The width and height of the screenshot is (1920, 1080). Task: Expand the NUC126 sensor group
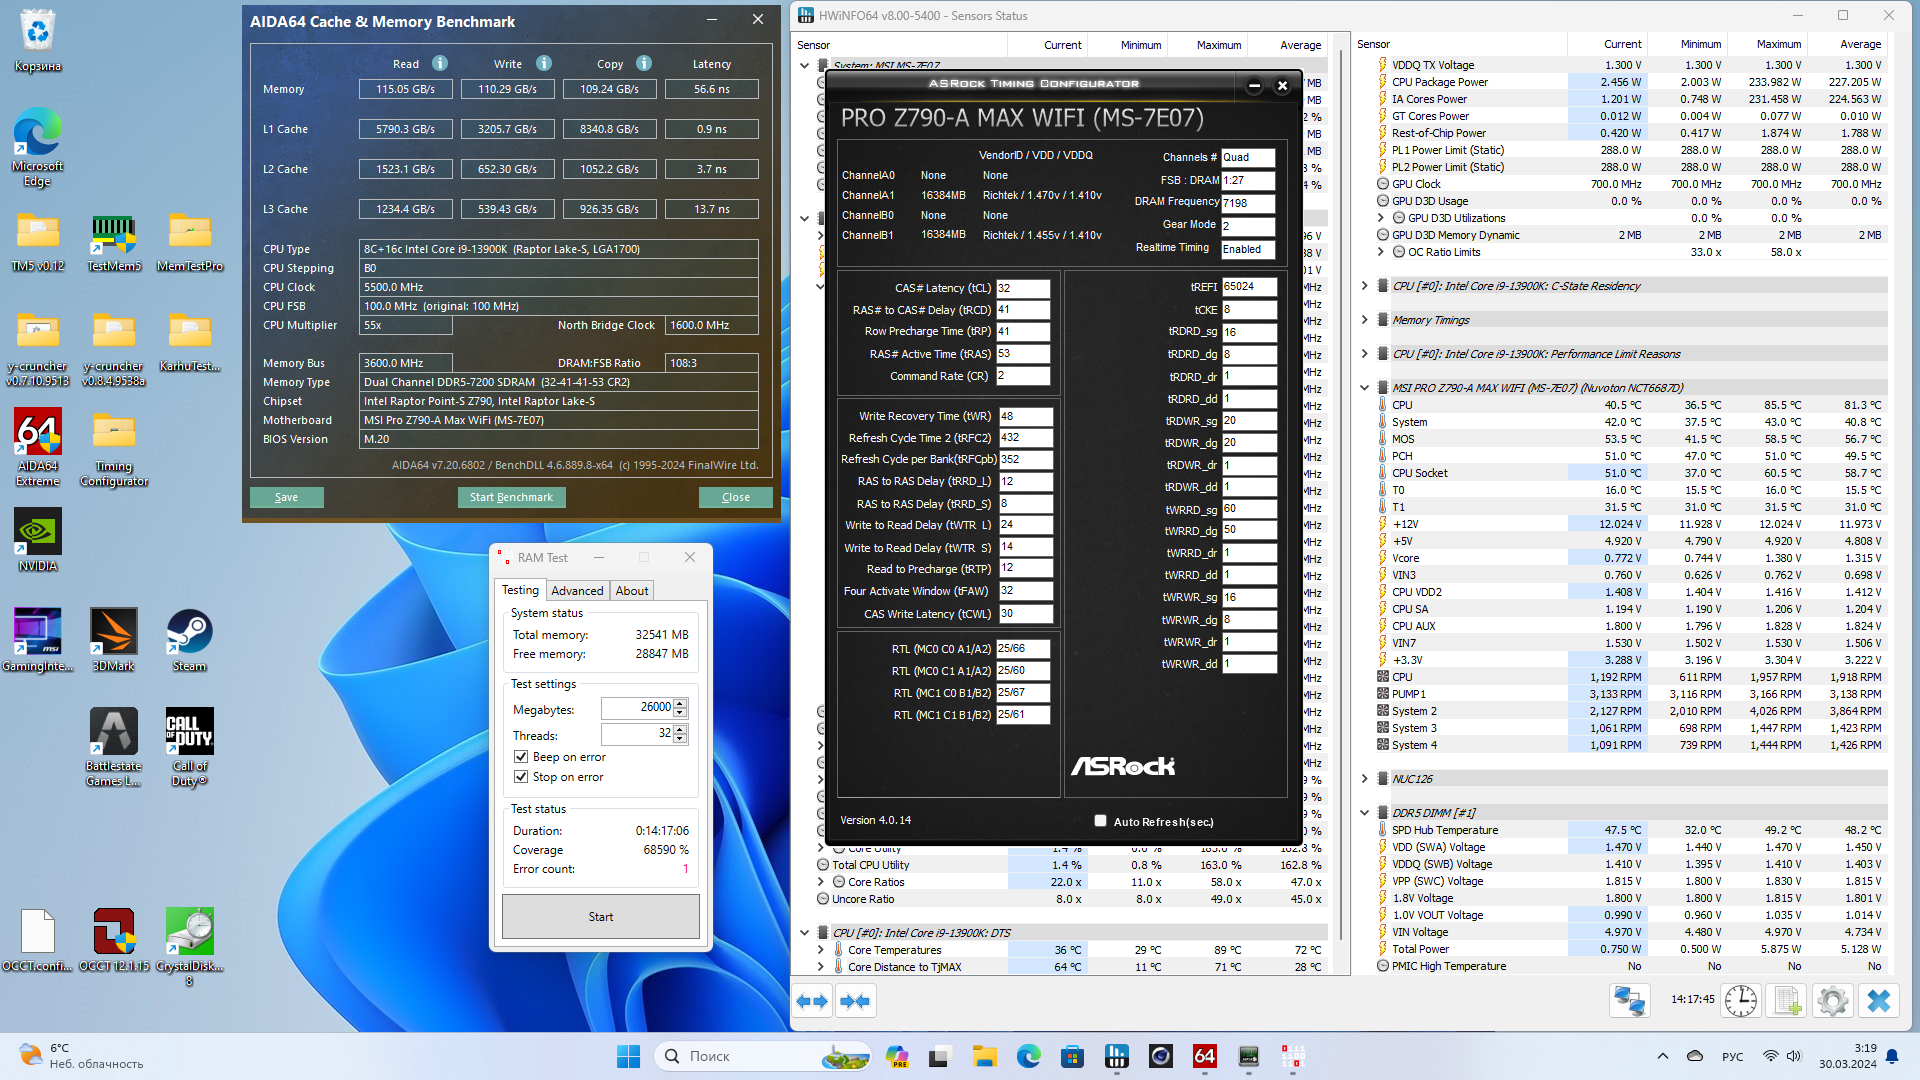pos(1364,779)
